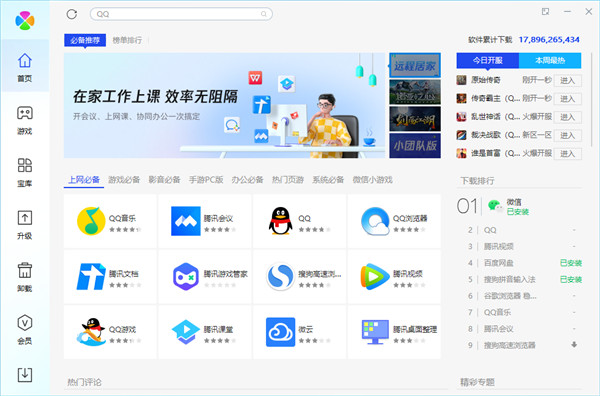Open the 腾讯会议 app tile

(205, 221)
